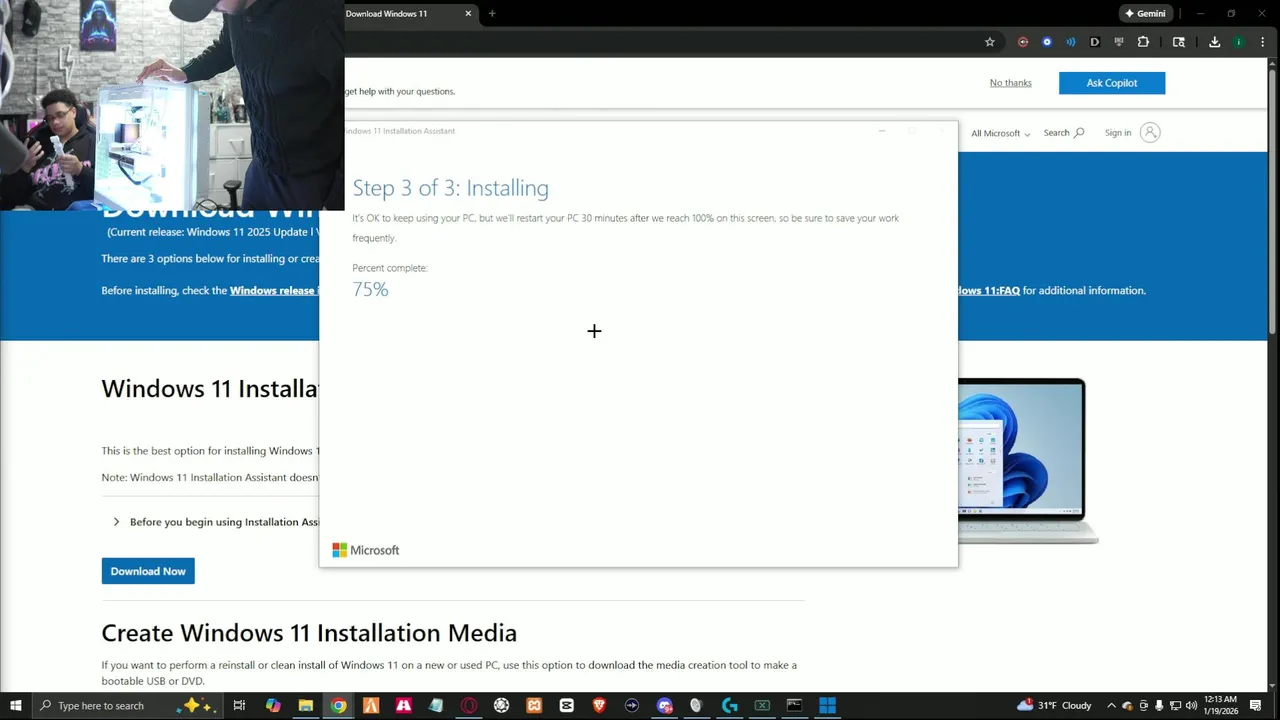1280x720 pixels.
Task: Open the Chrome three-dot menu
Action: coord(1263,42)
